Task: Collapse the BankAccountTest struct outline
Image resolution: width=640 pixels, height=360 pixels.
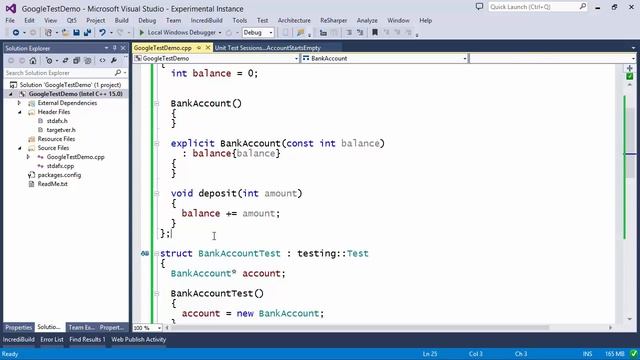Action: [156, 253]
